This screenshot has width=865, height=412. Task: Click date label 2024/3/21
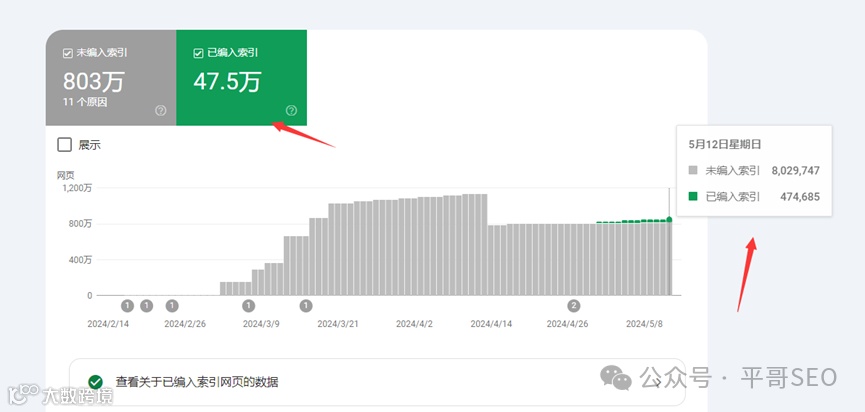click(x=338, y=324)
